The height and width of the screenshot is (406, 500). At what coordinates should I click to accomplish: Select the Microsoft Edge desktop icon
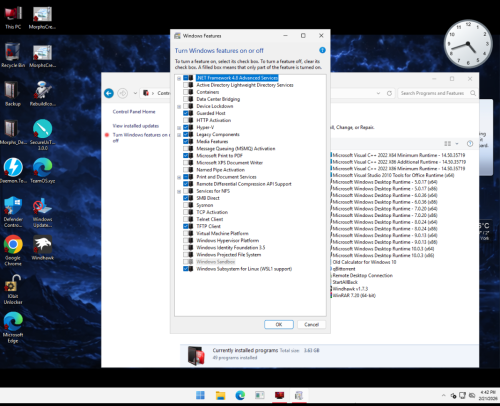click(x=13, y=327)
